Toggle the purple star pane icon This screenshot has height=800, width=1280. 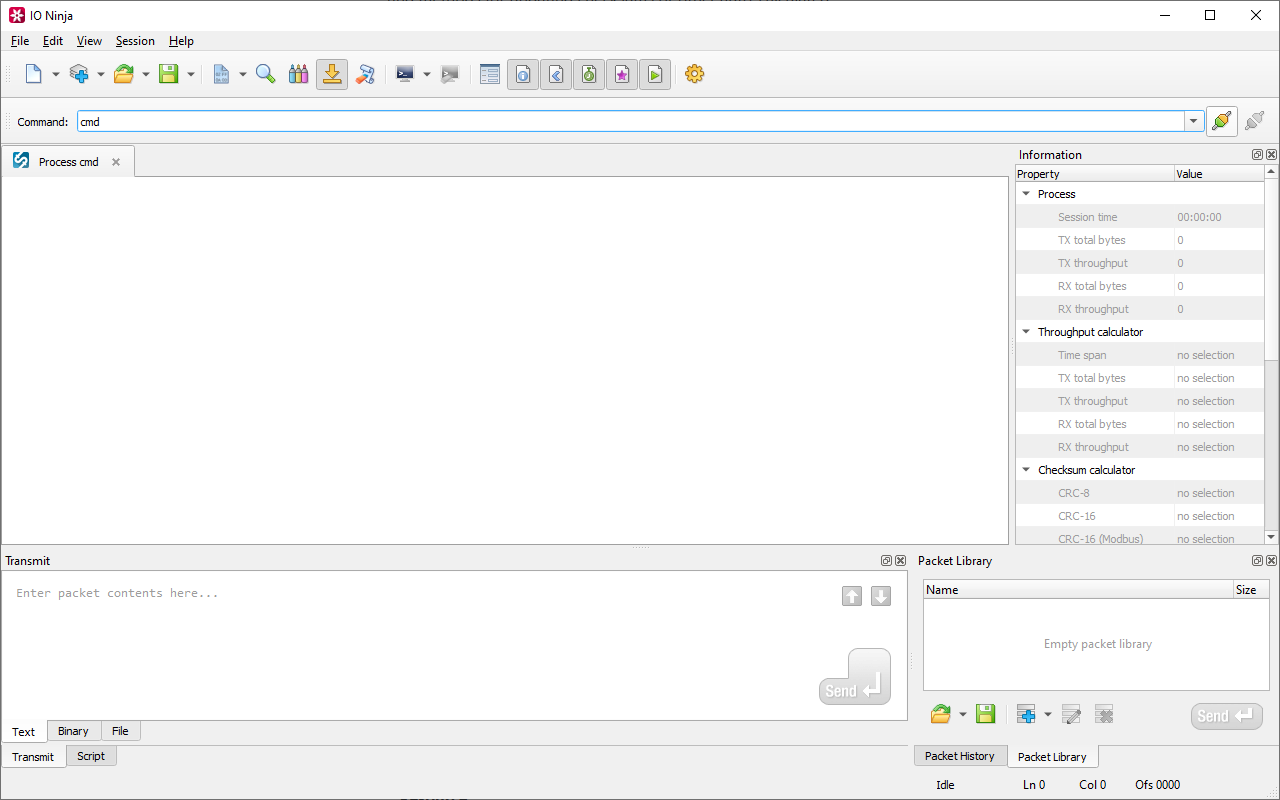click(622, 74)
